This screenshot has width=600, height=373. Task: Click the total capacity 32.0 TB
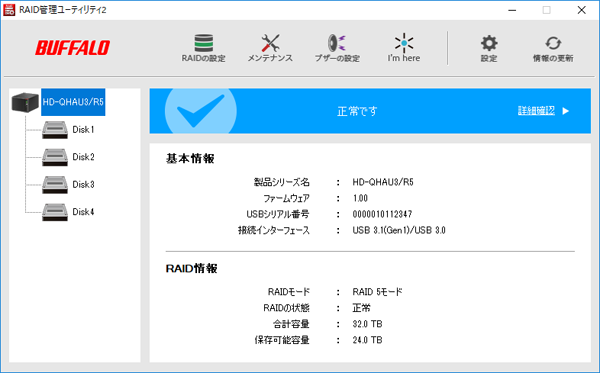coord(367,324)
